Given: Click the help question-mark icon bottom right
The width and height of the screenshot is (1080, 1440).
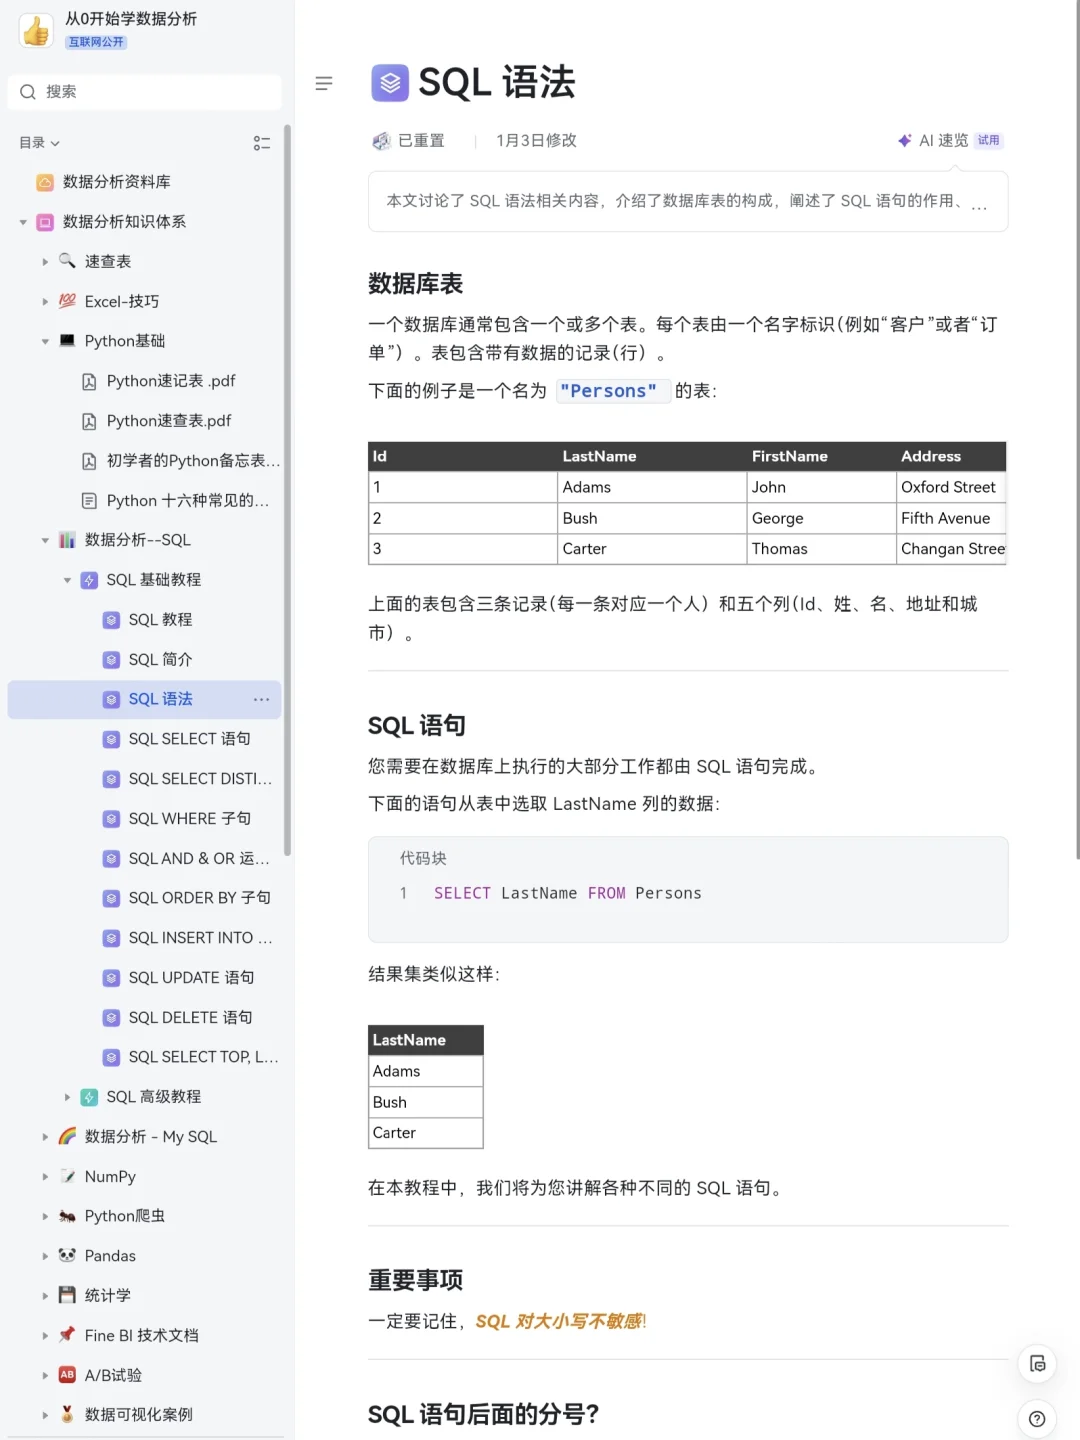Looking at the screenshot, I should [x=1037, y=1418].
